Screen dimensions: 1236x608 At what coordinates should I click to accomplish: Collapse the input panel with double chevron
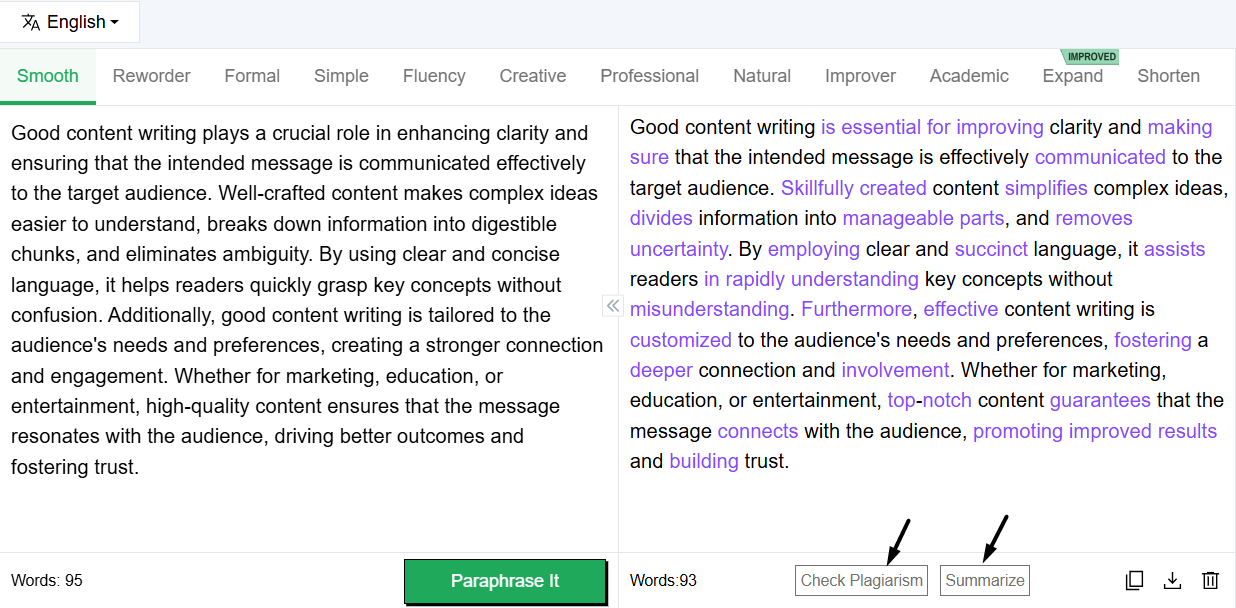pos(613,306)
